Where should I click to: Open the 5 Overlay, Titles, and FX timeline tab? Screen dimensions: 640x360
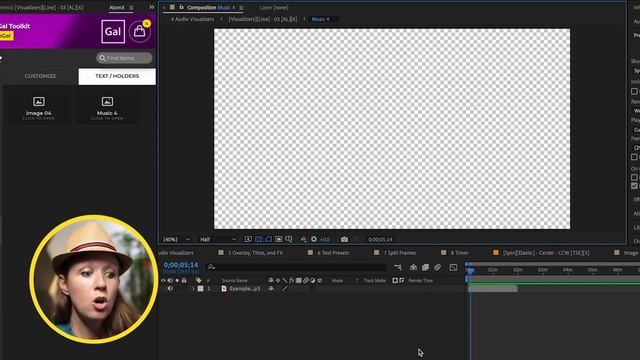(255, 253)
